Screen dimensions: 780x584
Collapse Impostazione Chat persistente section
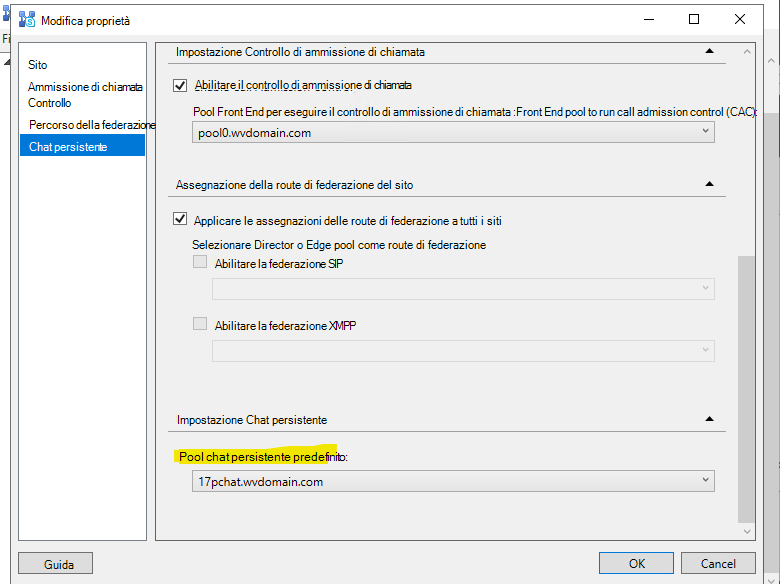tap(710, 419)
